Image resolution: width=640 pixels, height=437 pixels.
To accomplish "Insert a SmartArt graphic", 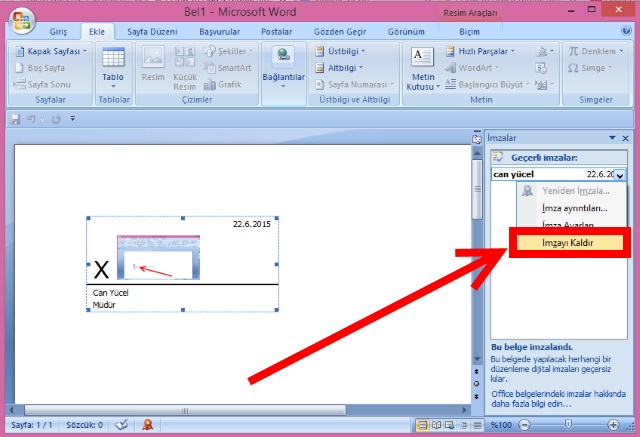I will tap(228, 68).
